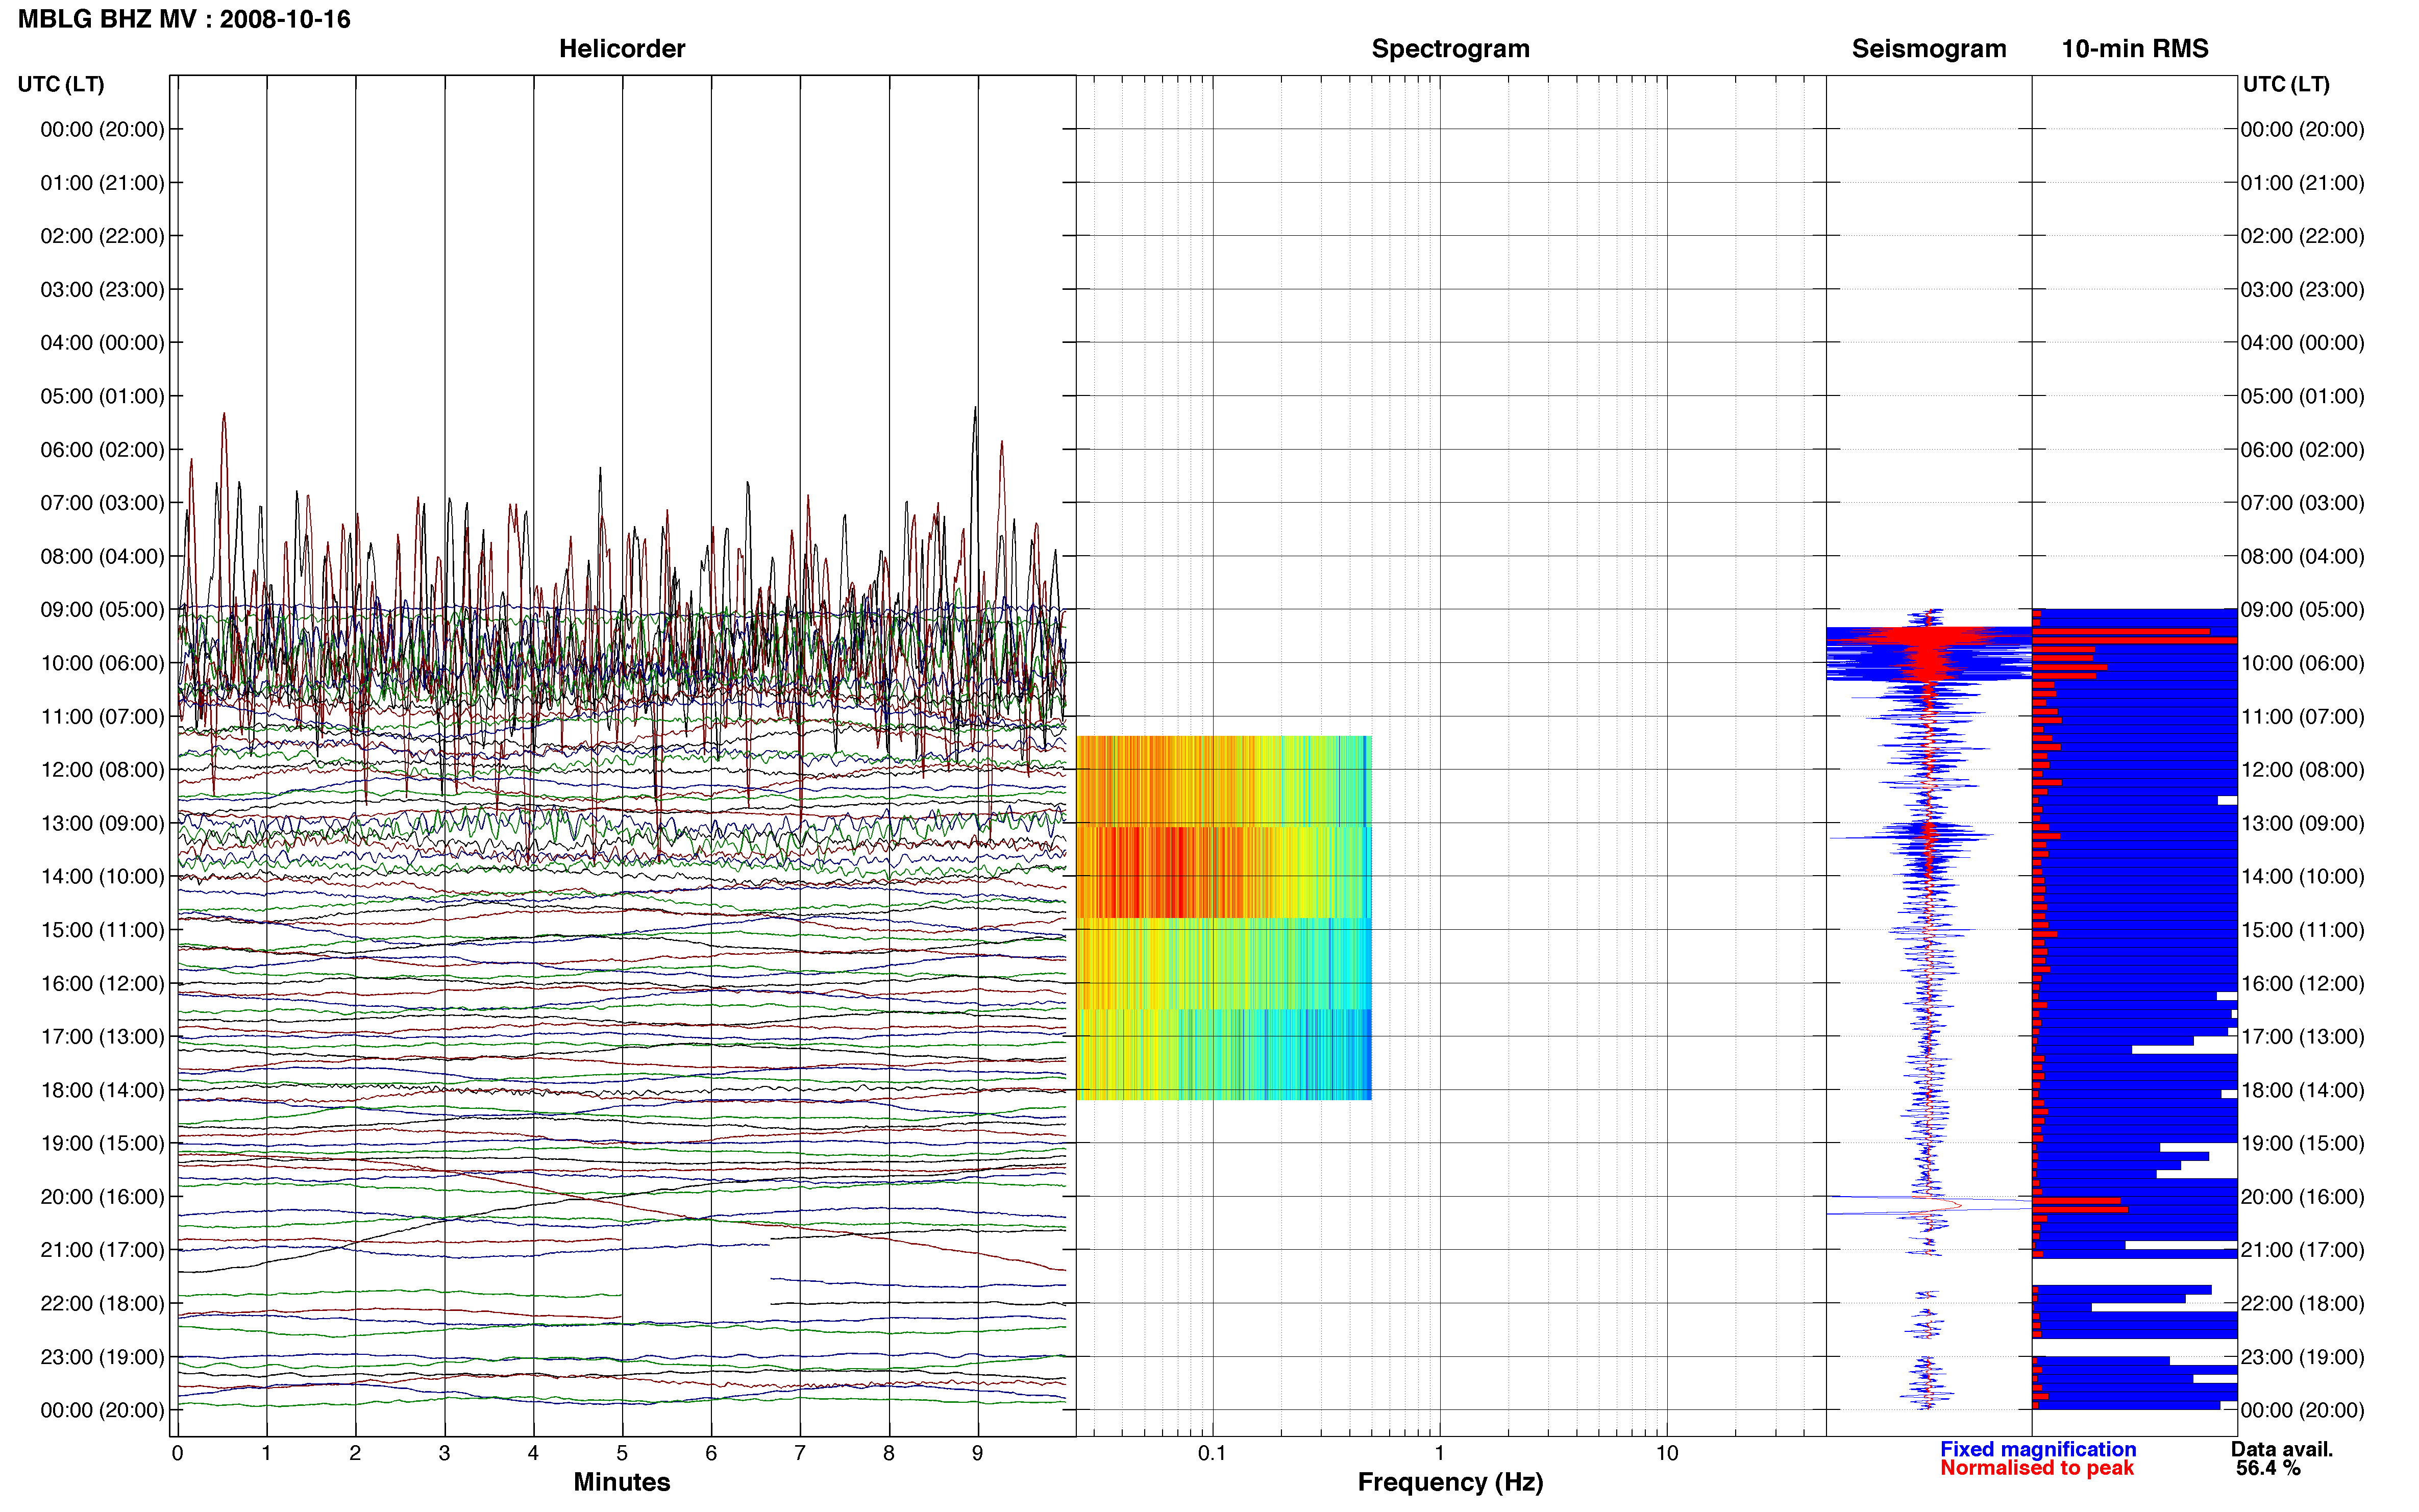The height and width of the screenshot is (1512, 2419).
Task: Click the cyan-green spectrogram block at 17:00–18:00
Action: pos(1224,1055)
